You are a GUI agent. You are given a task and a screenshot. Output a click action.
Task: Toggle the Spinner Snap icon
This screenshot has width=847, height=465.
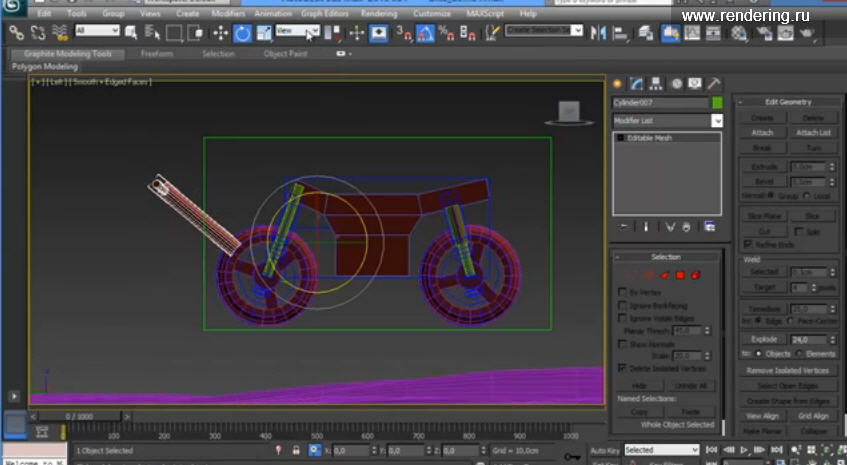coord(467,33)
